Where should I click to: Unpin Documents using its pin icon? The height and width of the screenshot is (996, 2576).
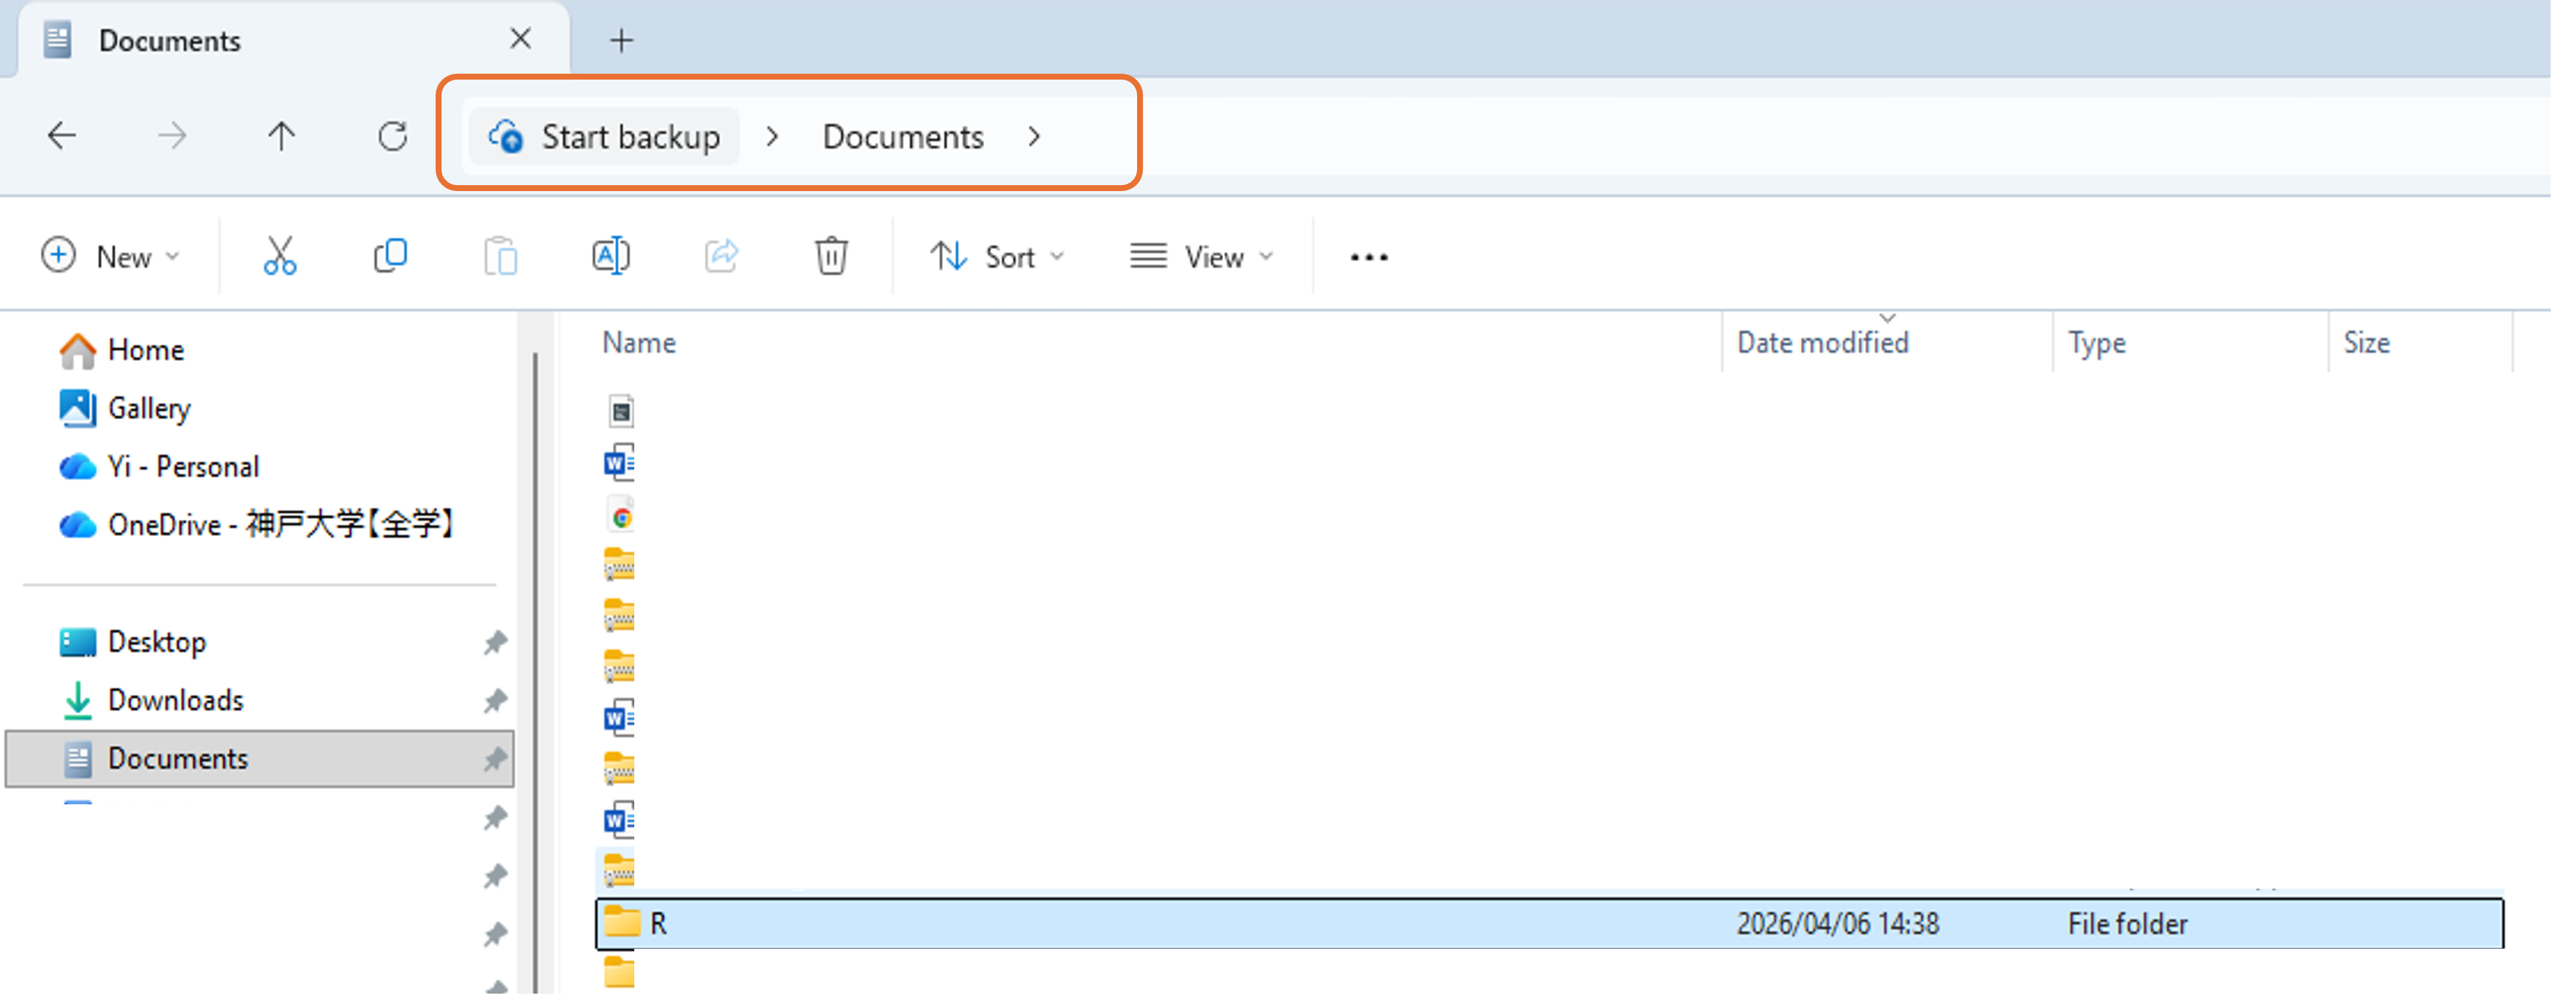click(x=495, y=759)
